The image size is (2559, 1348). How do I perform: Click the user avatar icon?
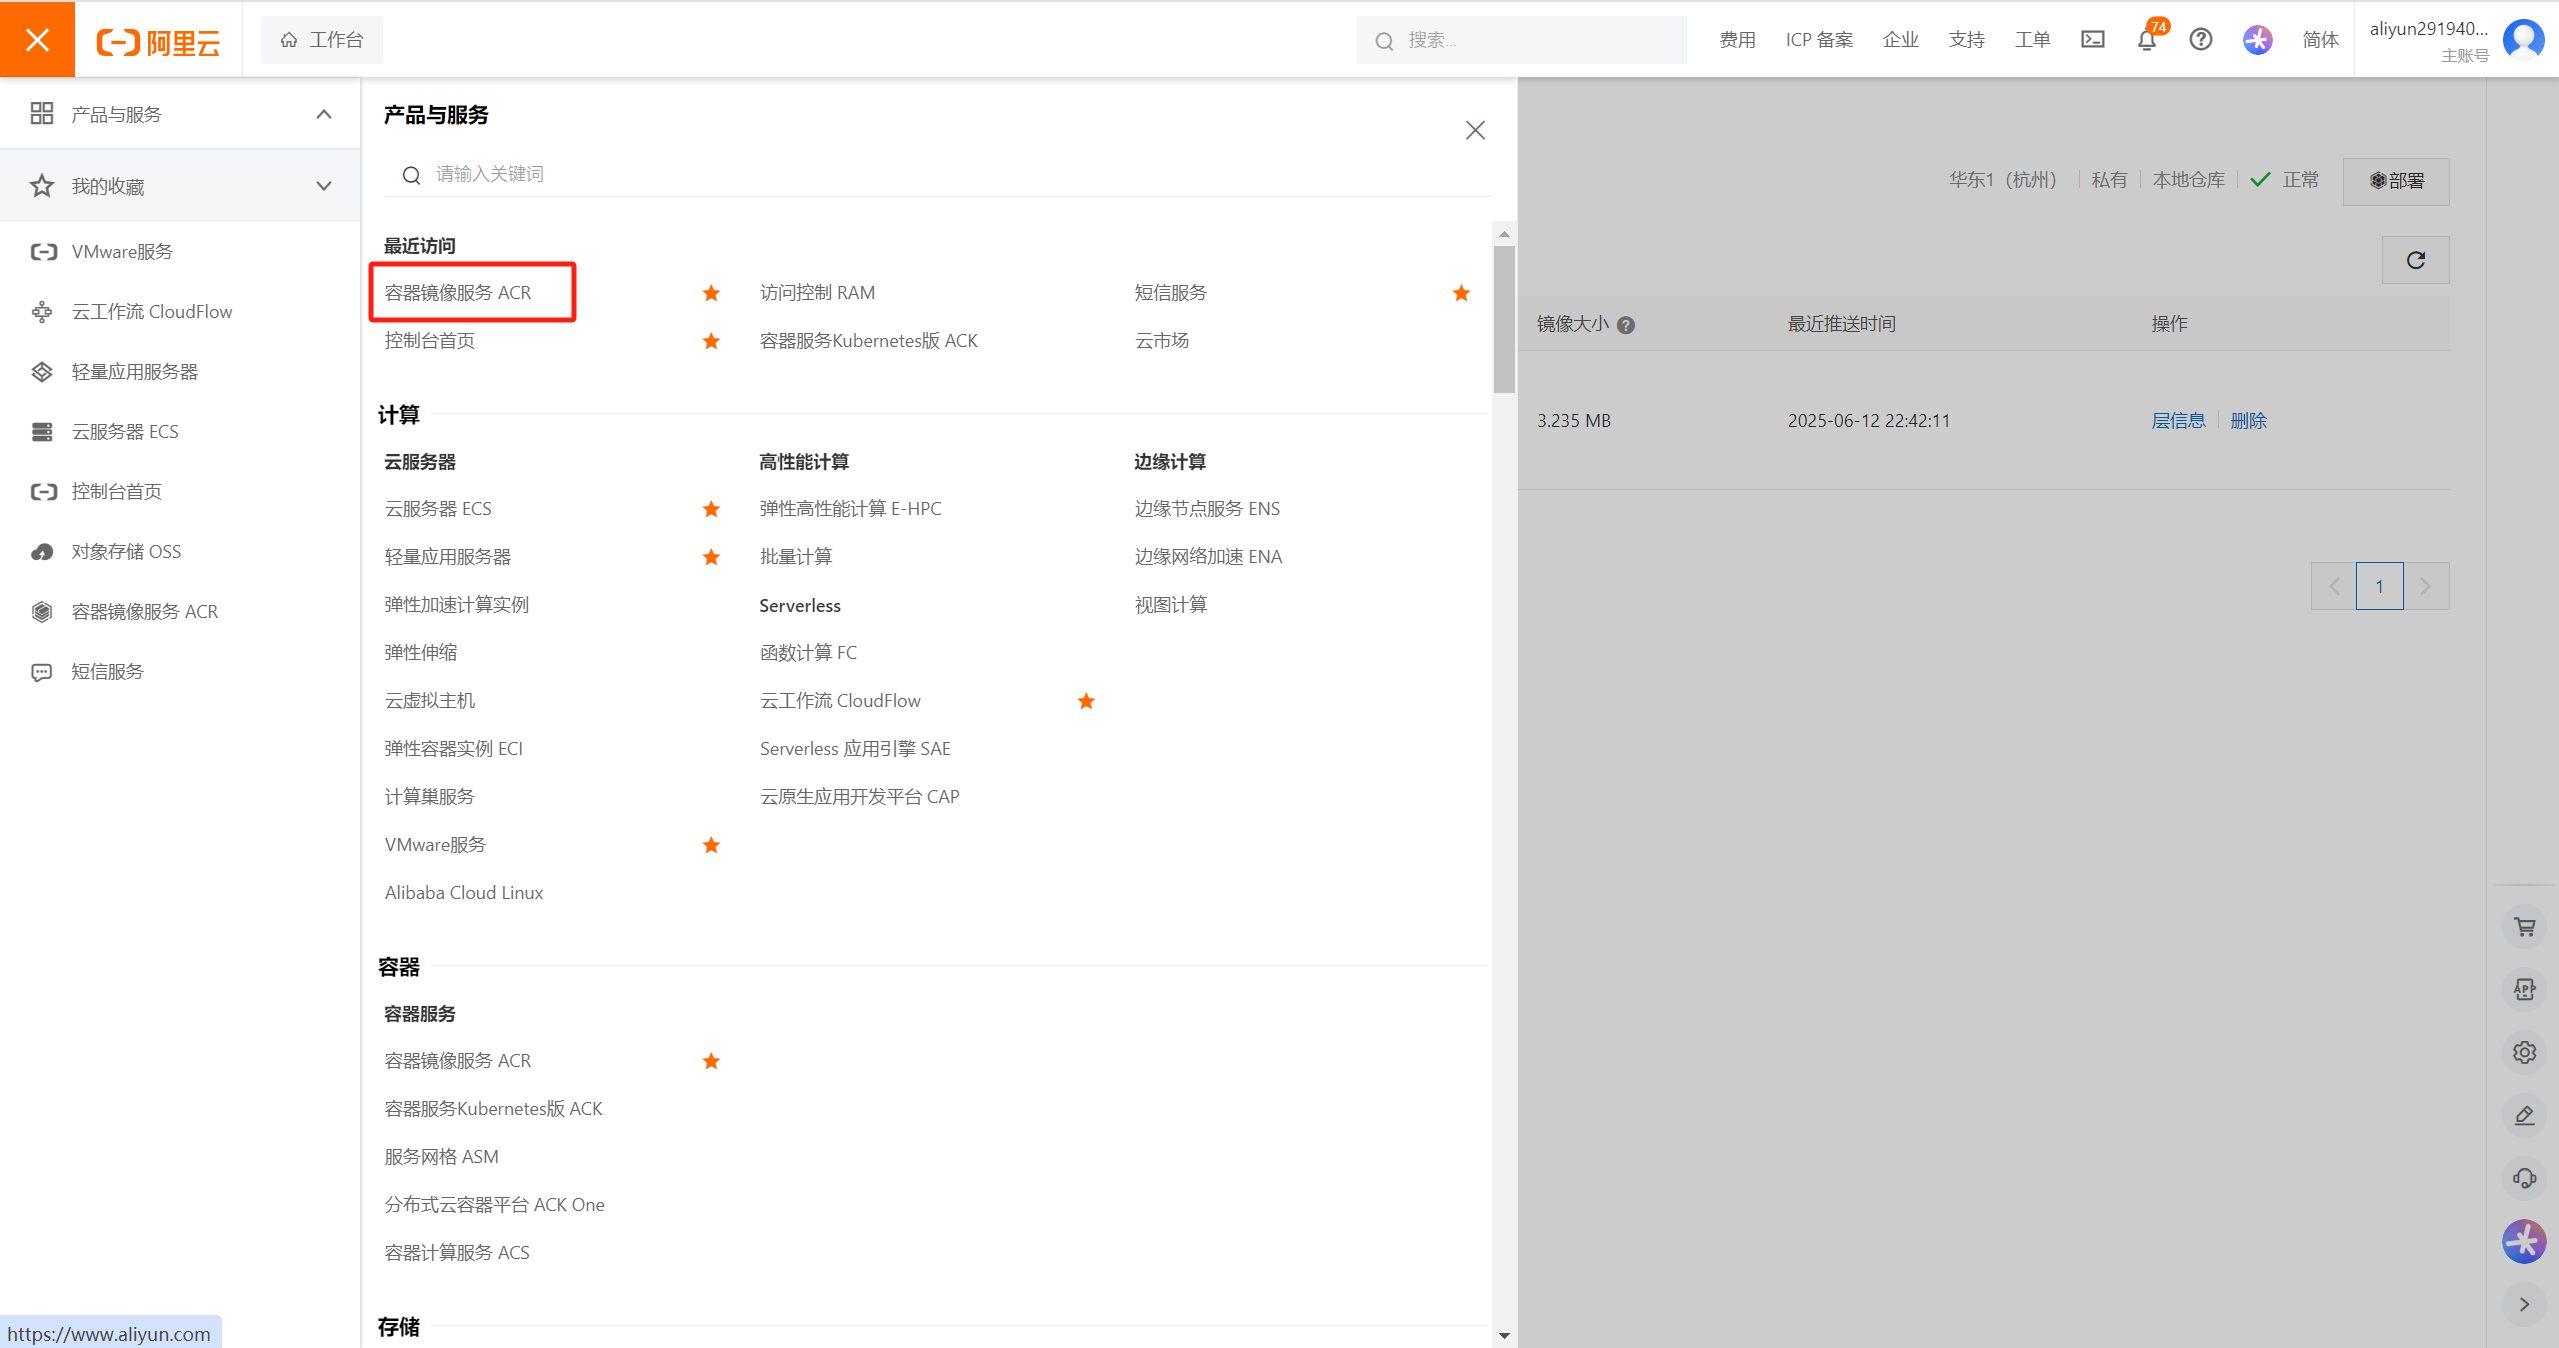click(x=2523, y=40)
